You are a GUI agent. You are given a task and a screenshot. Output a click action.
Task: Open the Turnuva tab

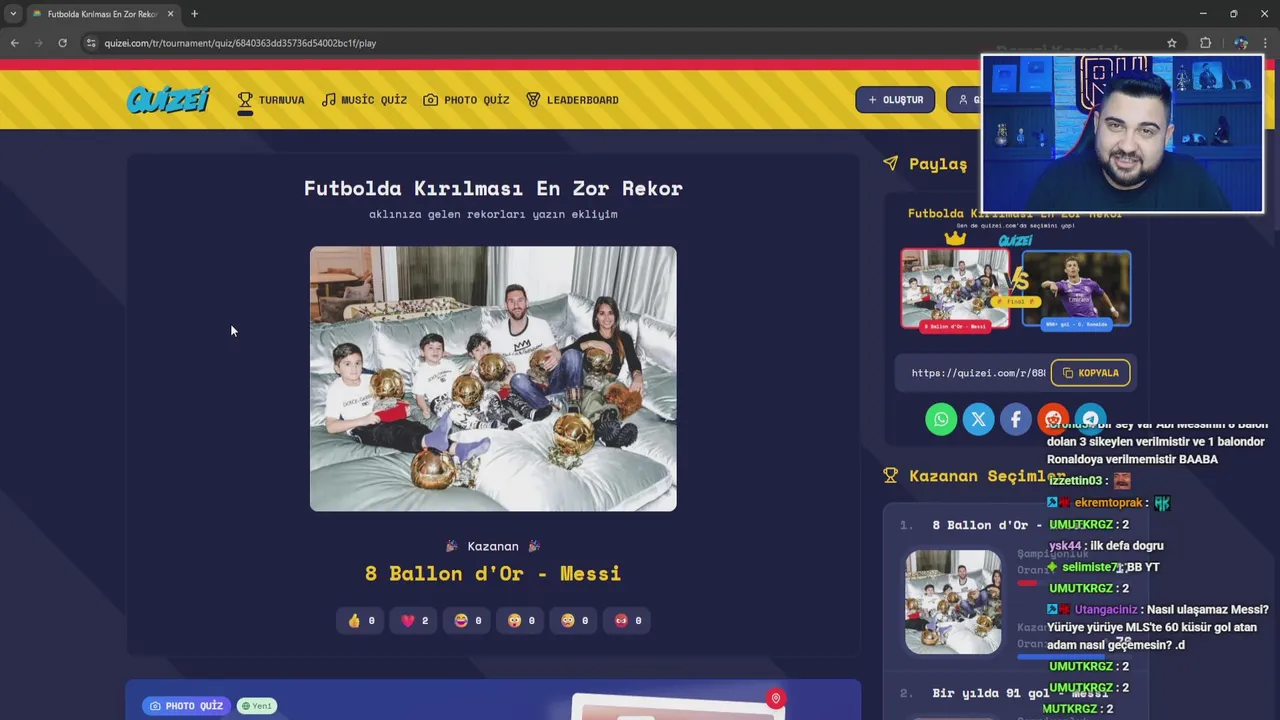coord(271,100)
